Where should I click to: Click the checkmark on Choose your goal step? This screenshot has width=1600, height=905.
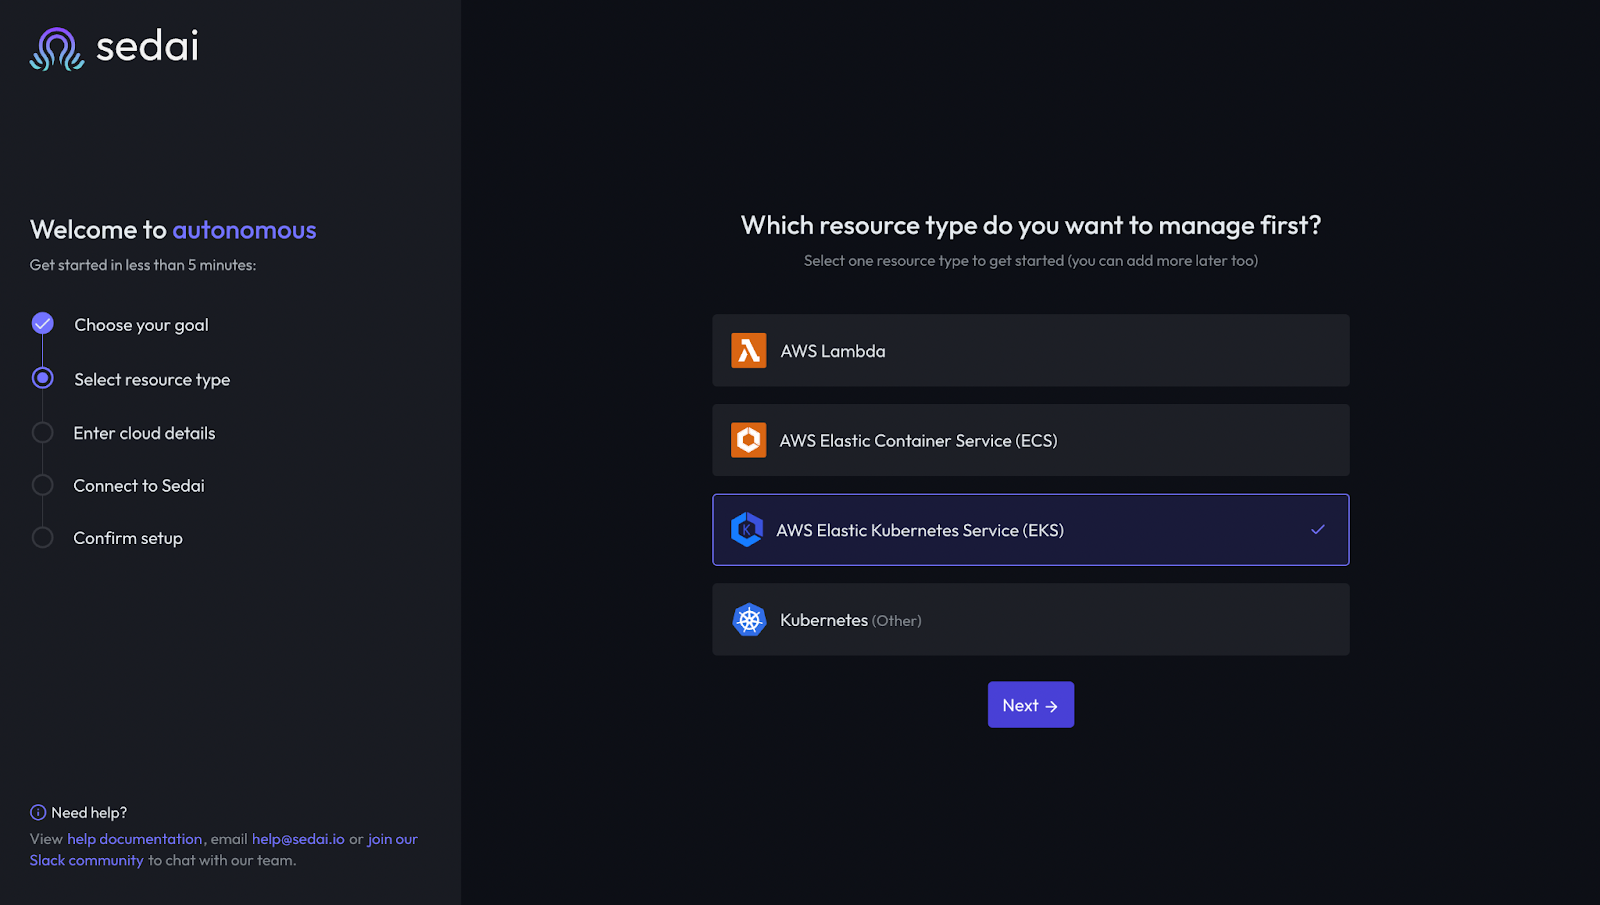[x=42, y=323]
